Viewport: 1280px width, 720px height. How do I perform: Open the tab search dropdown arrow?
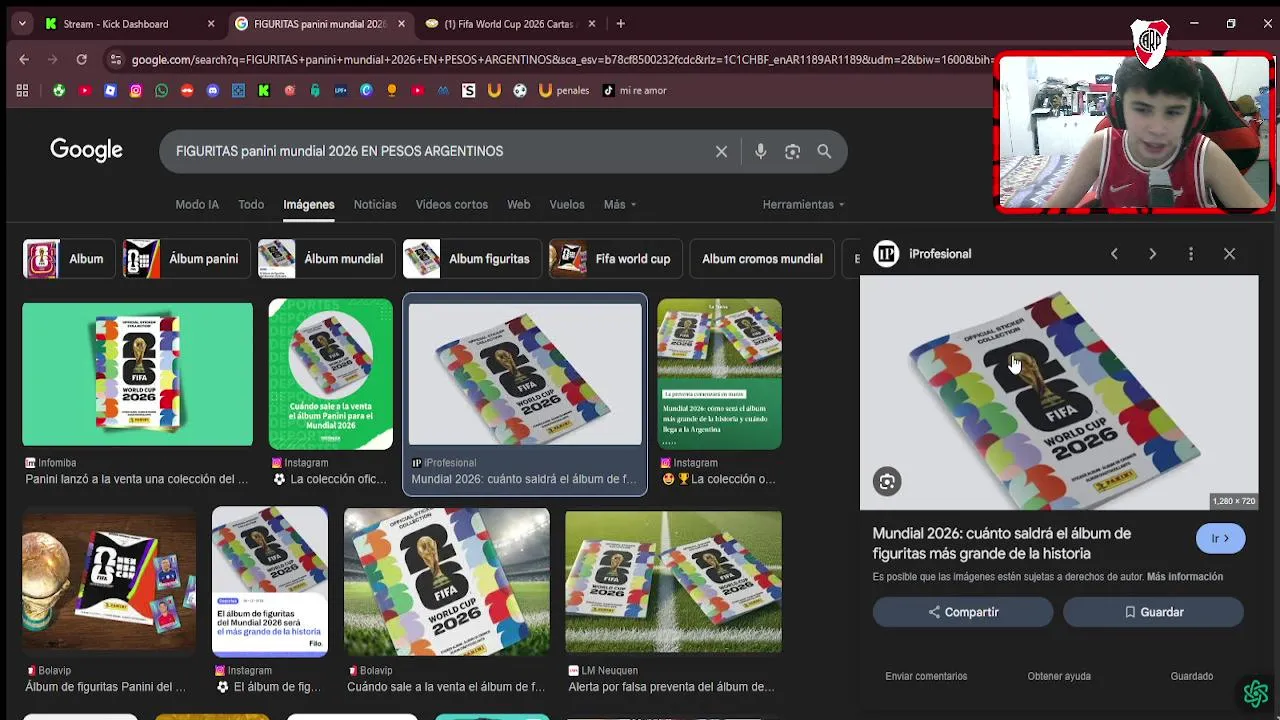click(x=22, y=24)
